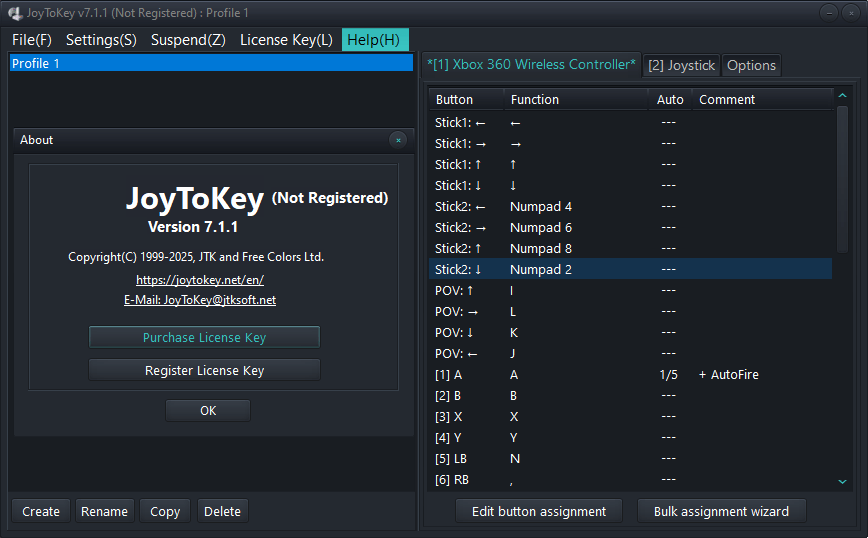
Task: Switch to the [2] Joystick tab
Action: click(681, 65)
